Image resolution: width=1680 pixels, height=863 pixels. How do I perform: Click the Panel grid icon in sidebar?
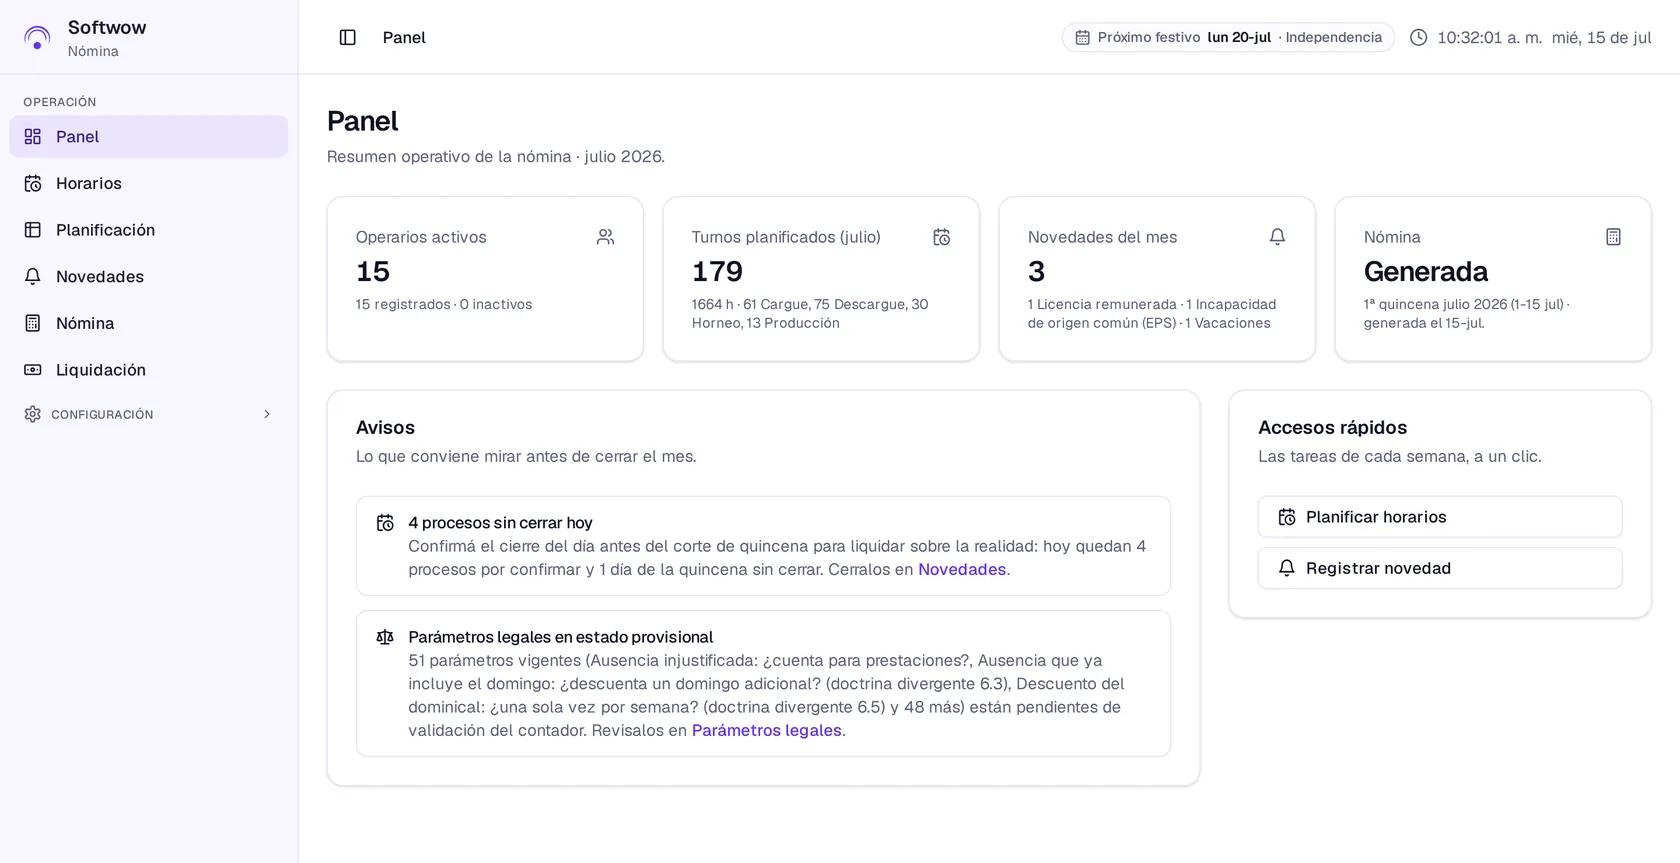33,137
